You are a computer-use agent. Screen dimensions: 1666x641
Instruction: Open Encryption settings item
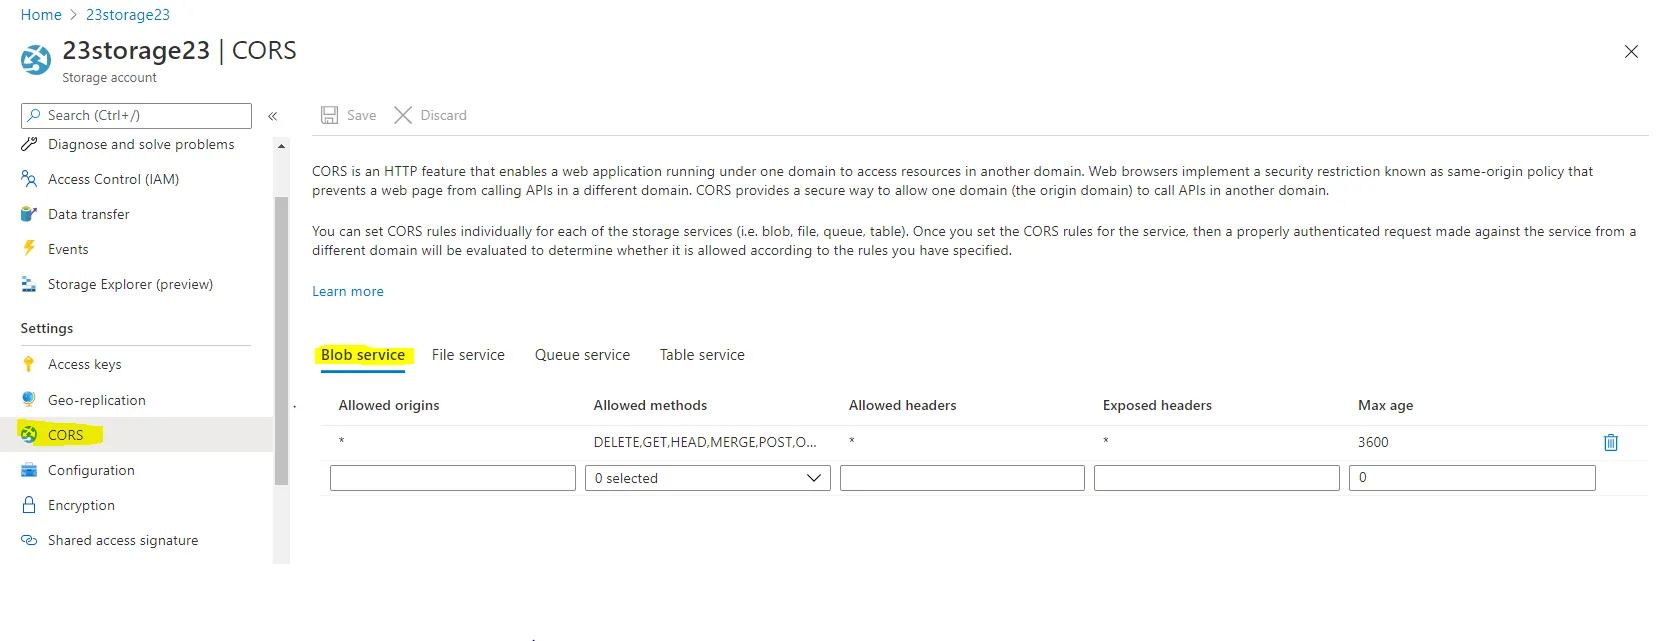[x=81, y=505]
